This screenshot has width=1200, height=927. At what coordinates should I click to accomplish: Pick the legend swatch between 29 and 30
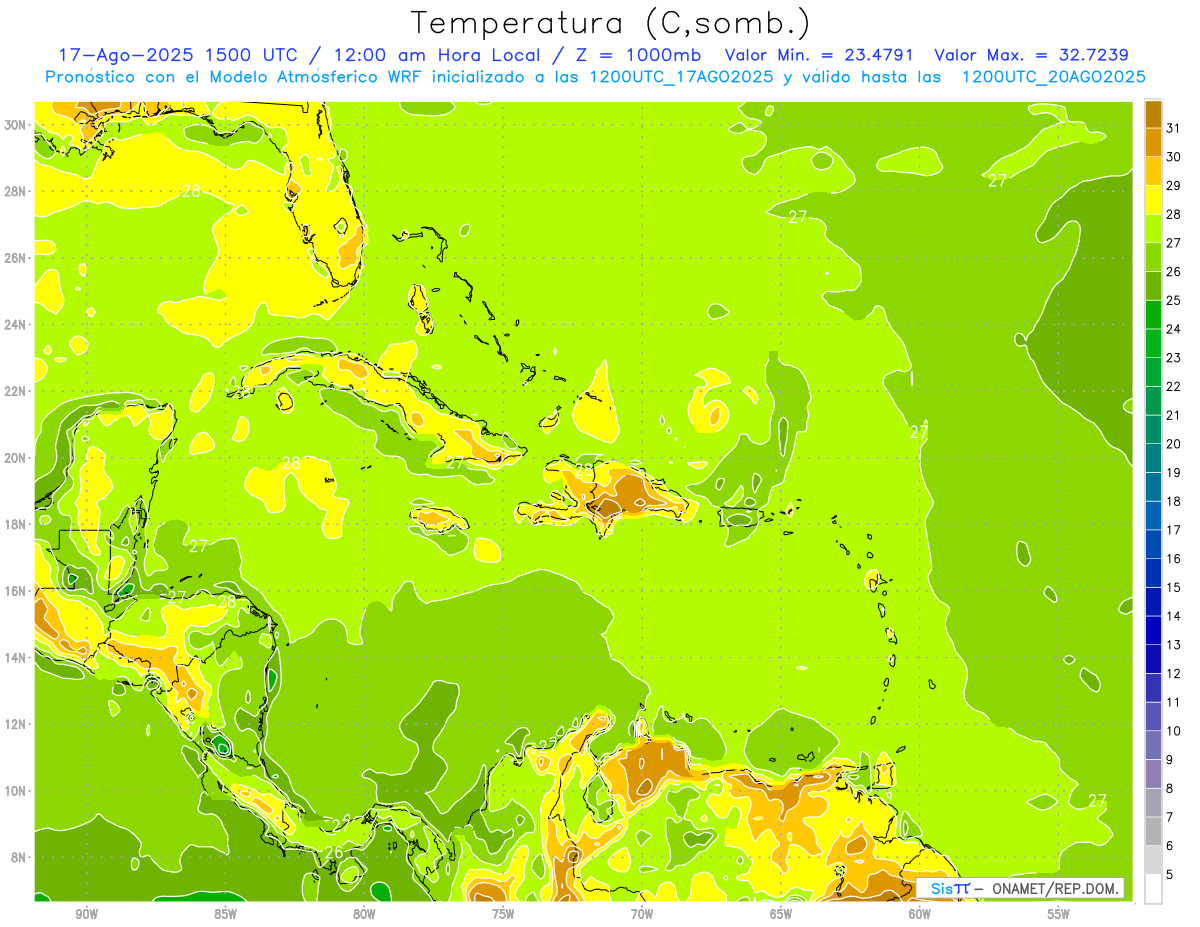(x=1153, y=170)
